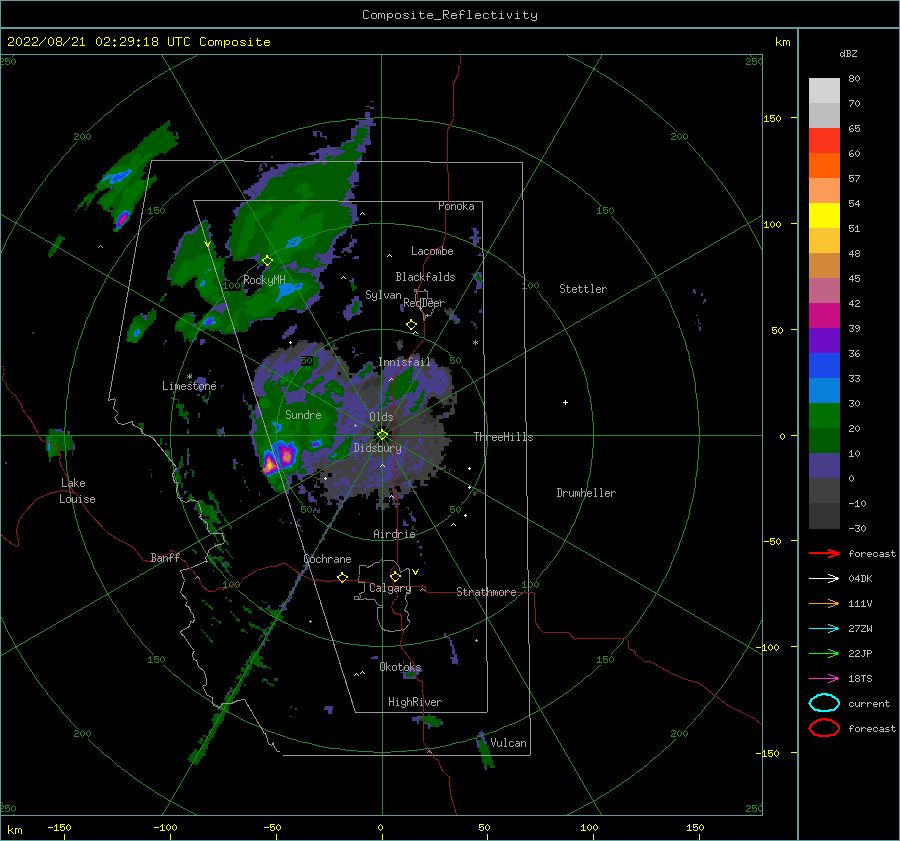Select the orange 111V arrow legend icon

[x=824, y=603]
